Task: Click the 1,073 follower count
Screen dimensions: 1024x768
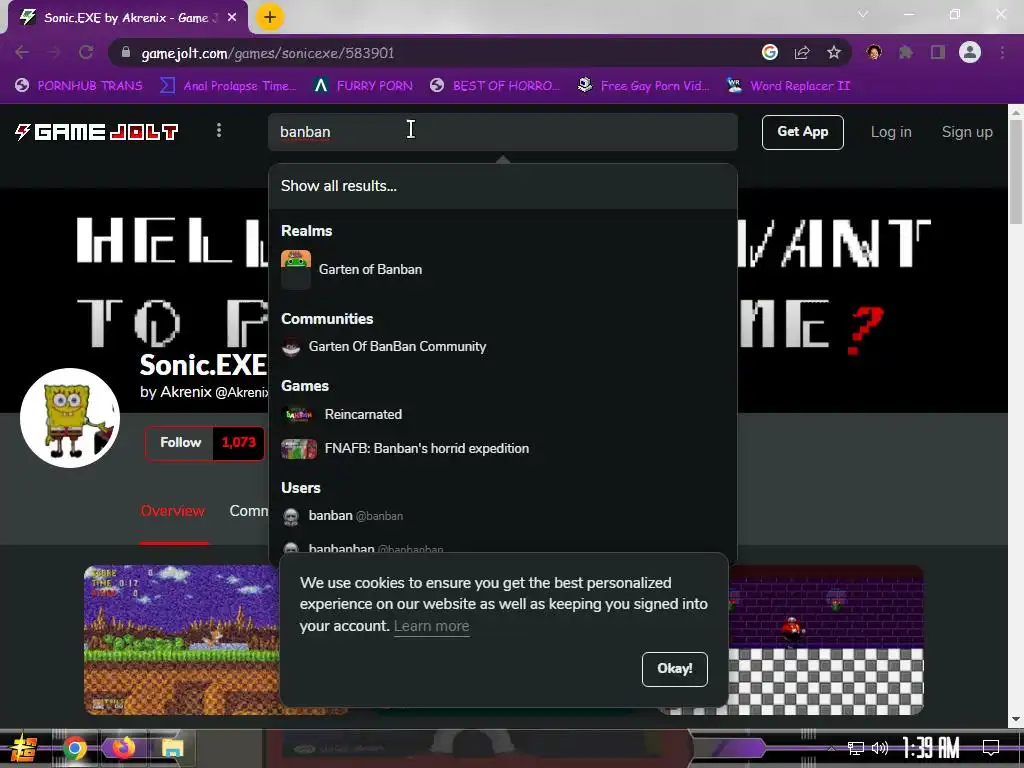Action: point(238,443)
